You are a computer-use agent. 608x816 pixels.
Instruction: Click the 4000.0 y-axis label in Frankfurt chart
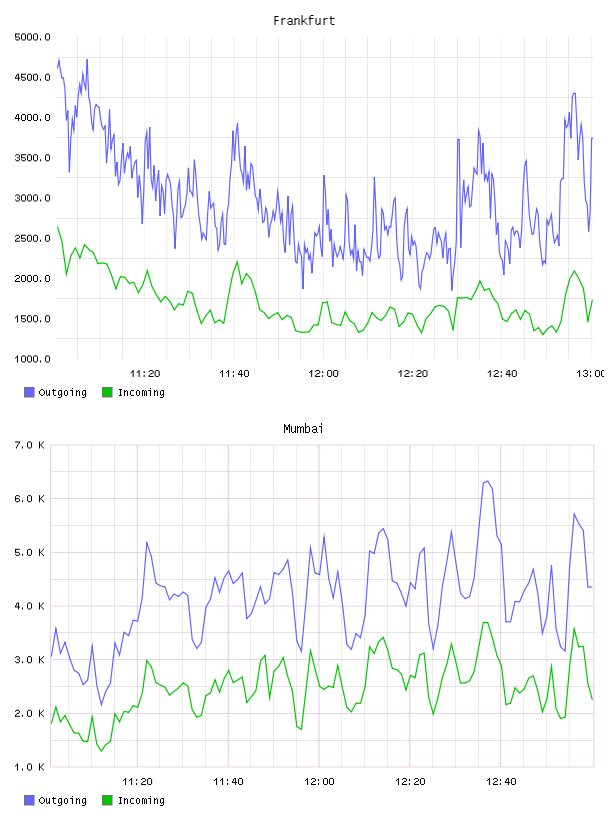32,118
